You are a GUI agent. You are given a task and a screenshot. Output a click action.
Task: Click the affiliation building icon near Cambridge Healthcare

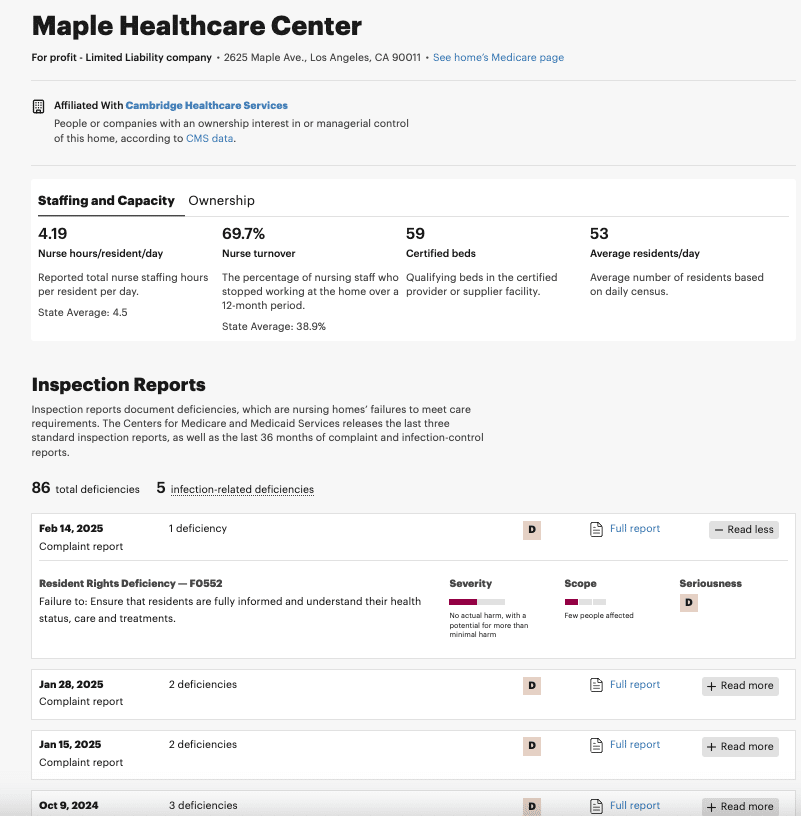point(39,104)
